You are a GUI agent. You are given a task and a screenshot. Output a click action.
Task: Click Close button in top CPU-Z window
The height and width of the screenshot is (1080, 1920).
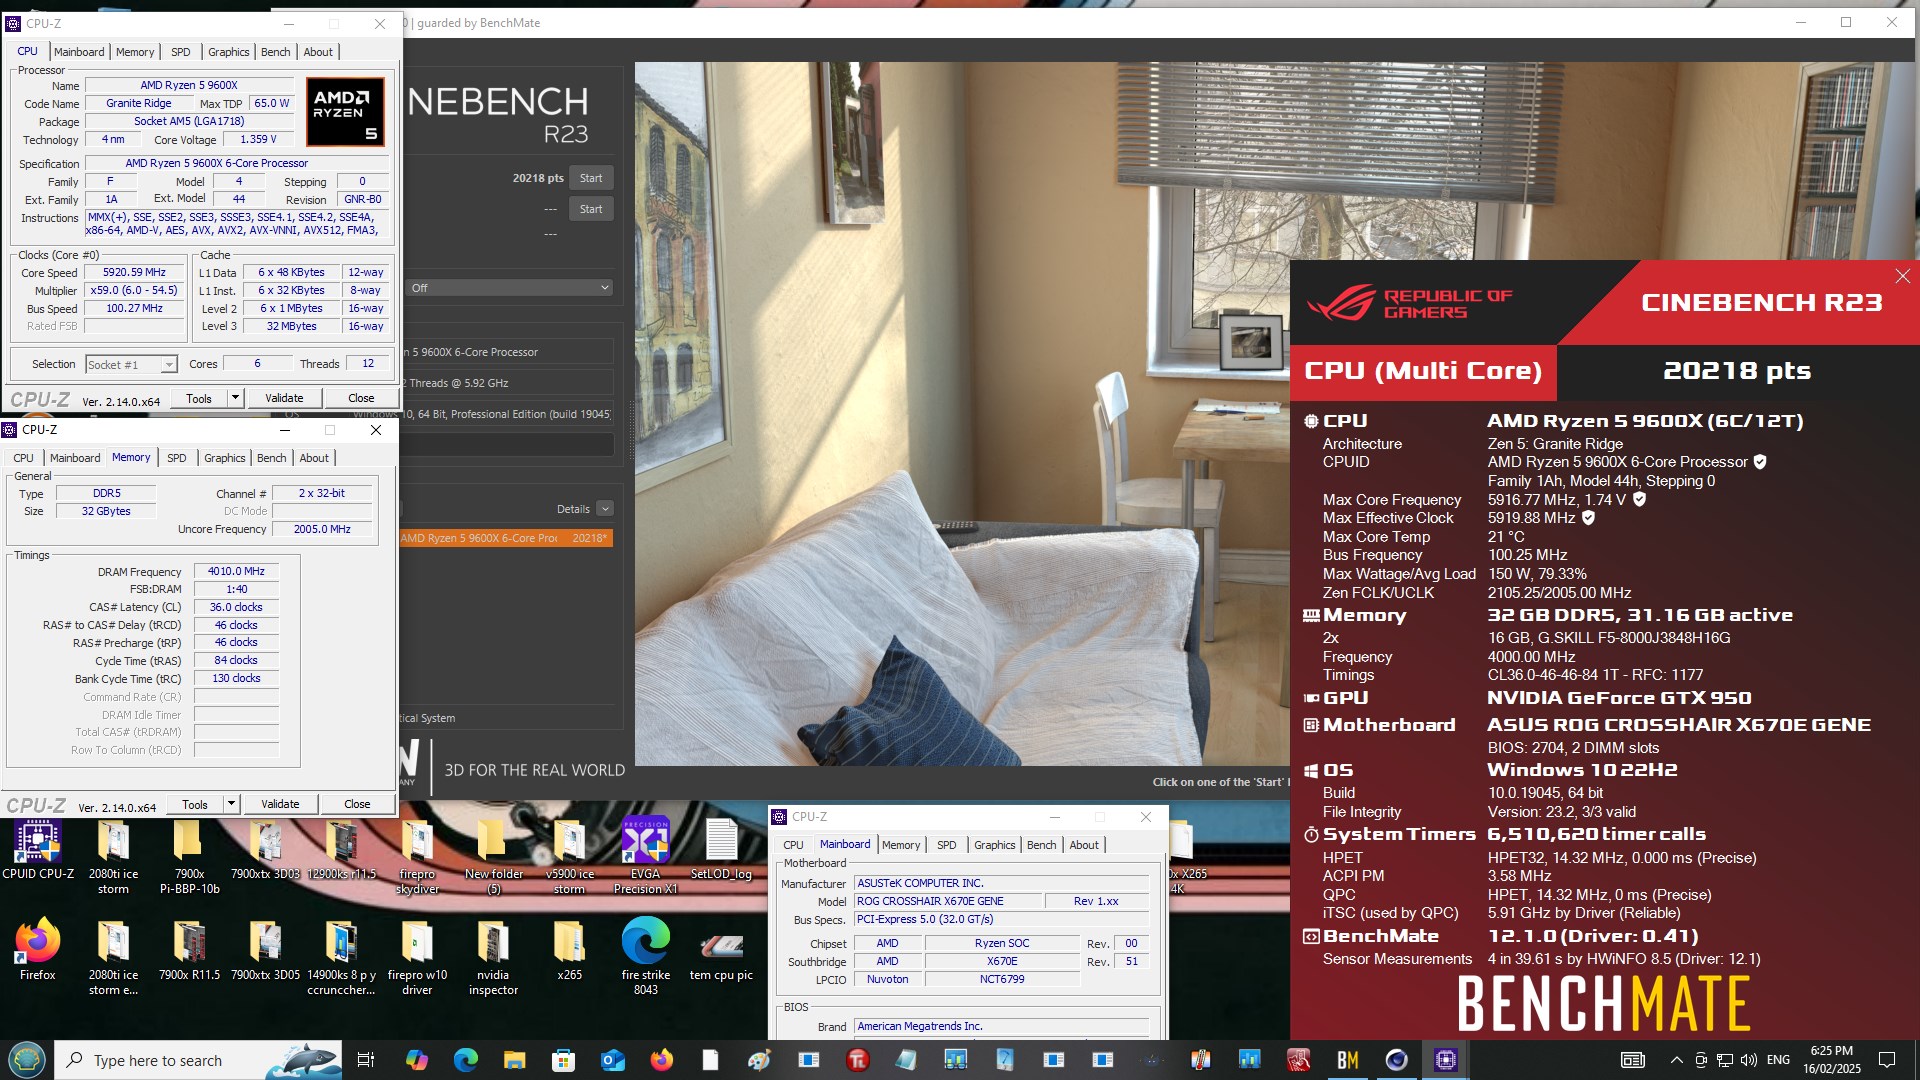pyautogui.click(x=361, y=398)
